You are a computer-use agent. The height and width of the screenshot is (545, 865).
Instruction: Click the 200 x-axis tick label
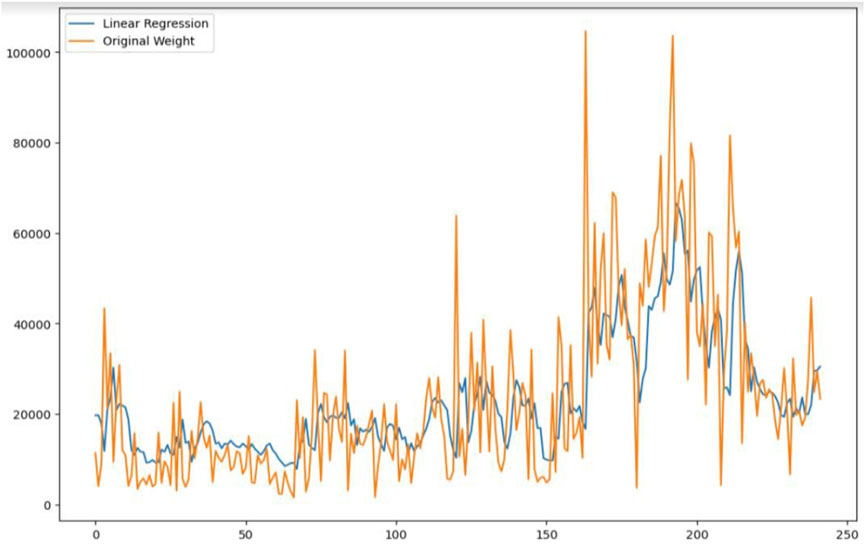point(697,535)
